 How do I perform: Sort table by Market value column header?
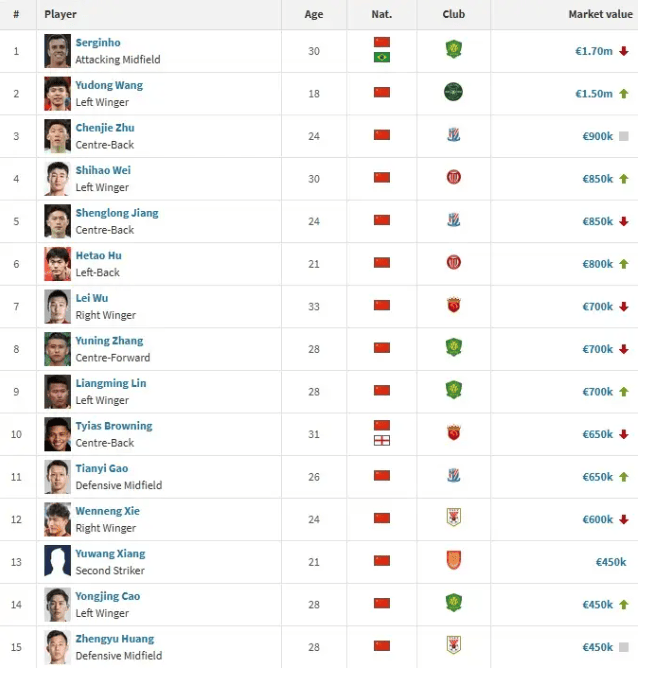click(x=600, y=14)
